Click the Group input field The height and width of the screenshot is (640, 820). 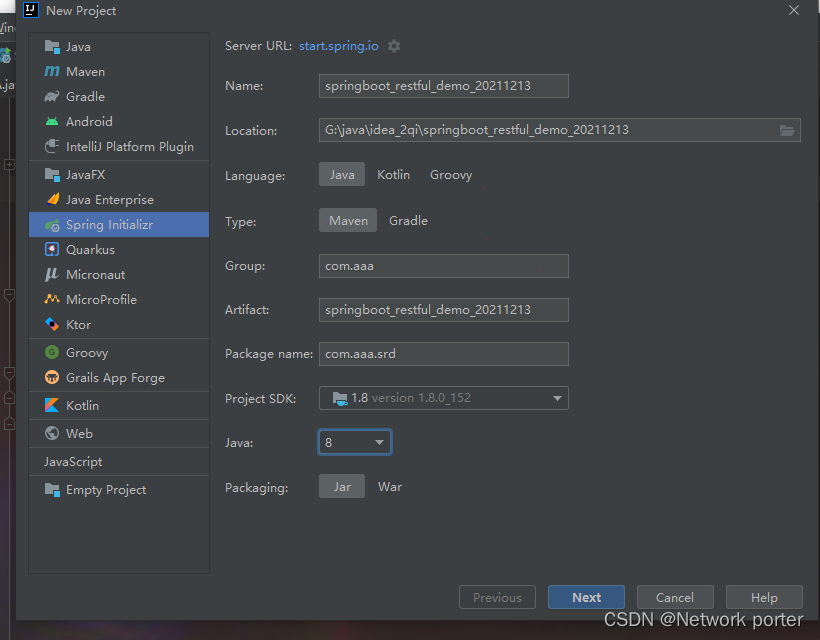(443, 266)
